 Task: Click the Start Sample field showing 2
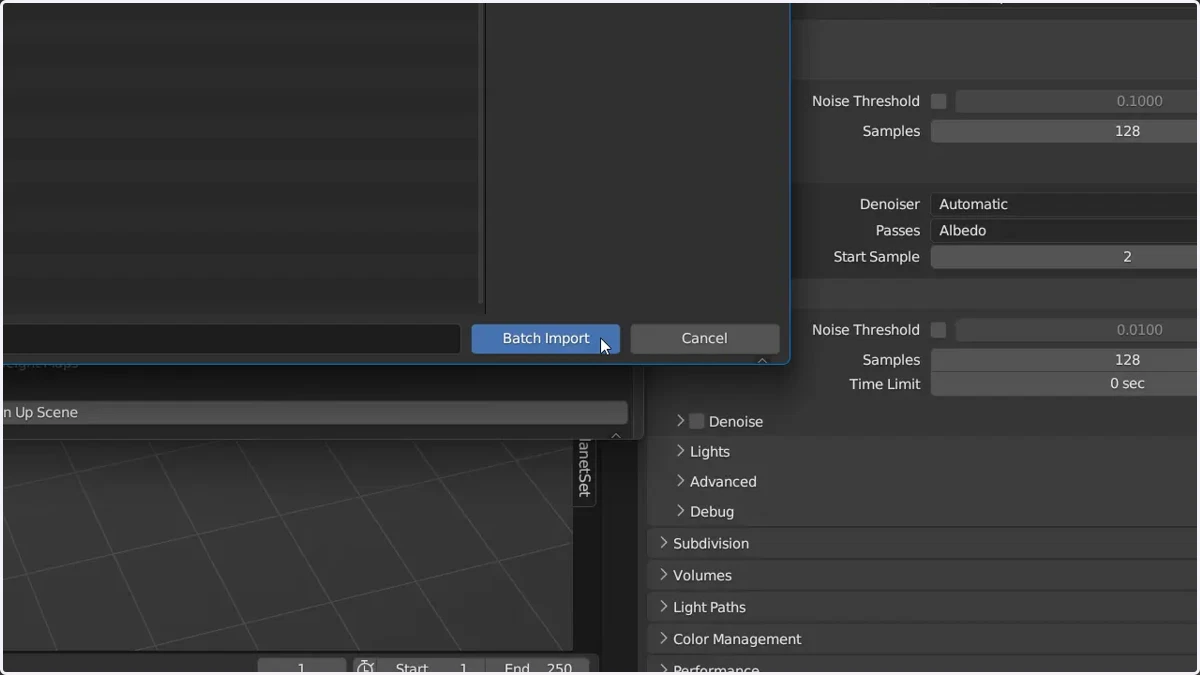coord(1064,257)
